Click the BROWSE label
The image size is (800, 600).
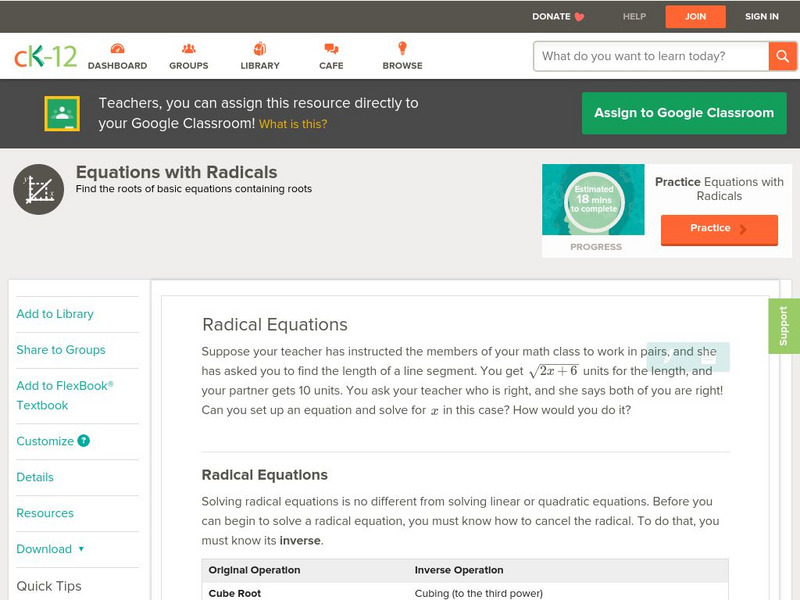(402, 66)
